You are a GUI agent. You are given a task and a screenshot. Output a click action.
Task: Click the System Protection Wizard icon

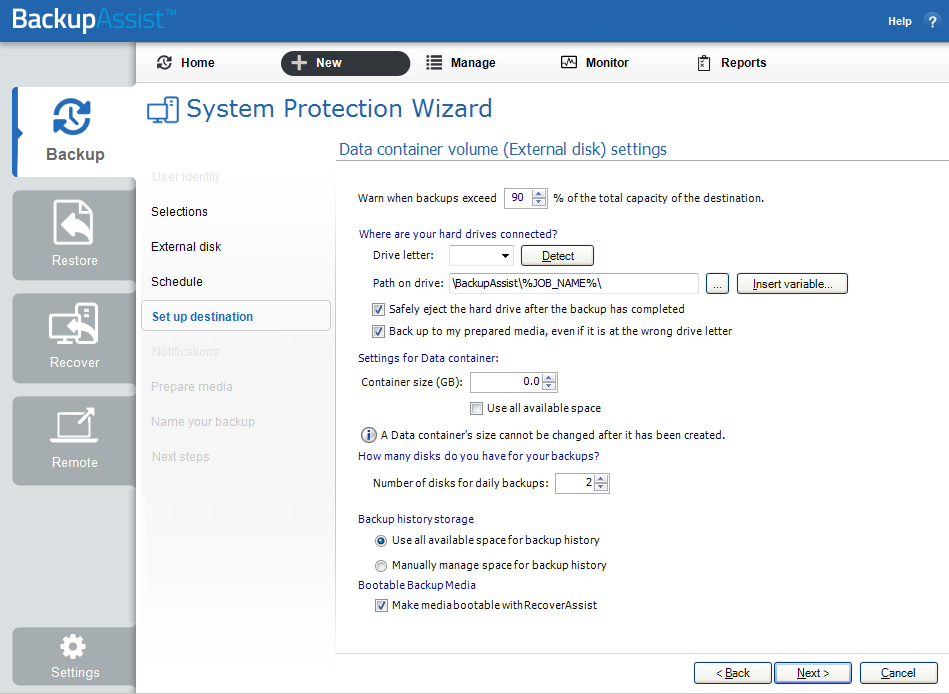point(163,110)
